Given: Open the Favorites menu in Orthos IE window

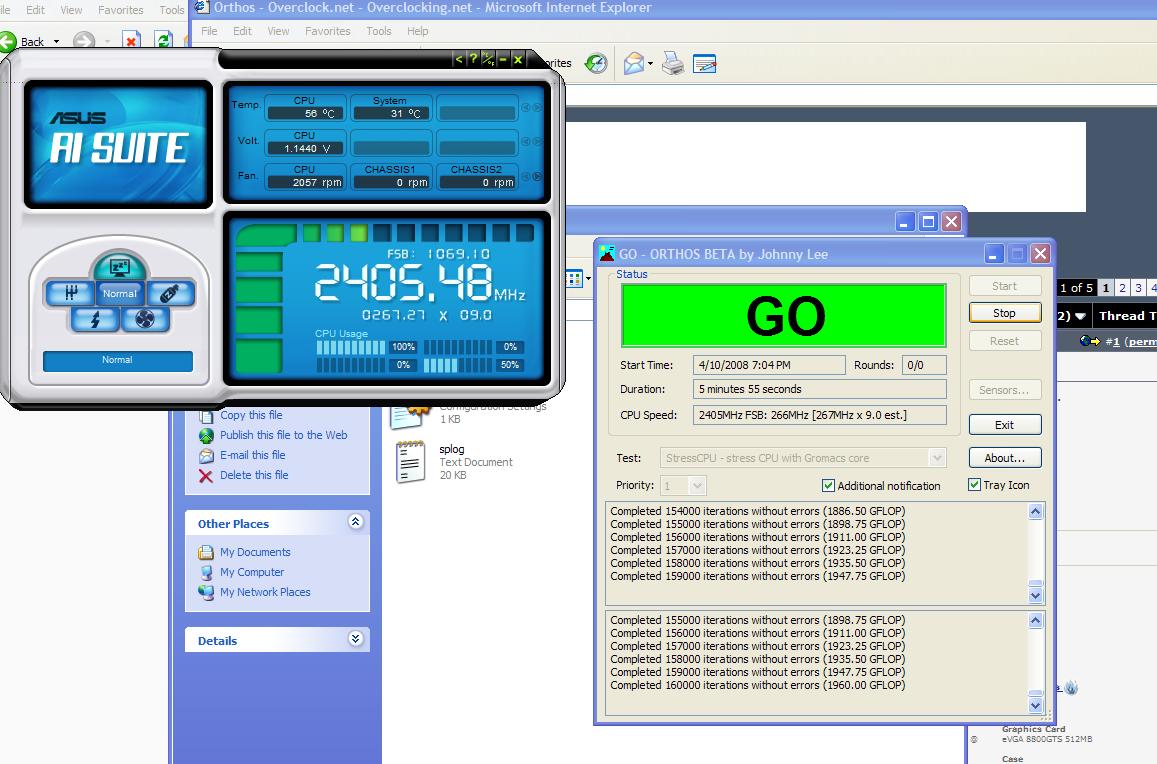Looking at the screenshot, I should click(x=328, y=31).
